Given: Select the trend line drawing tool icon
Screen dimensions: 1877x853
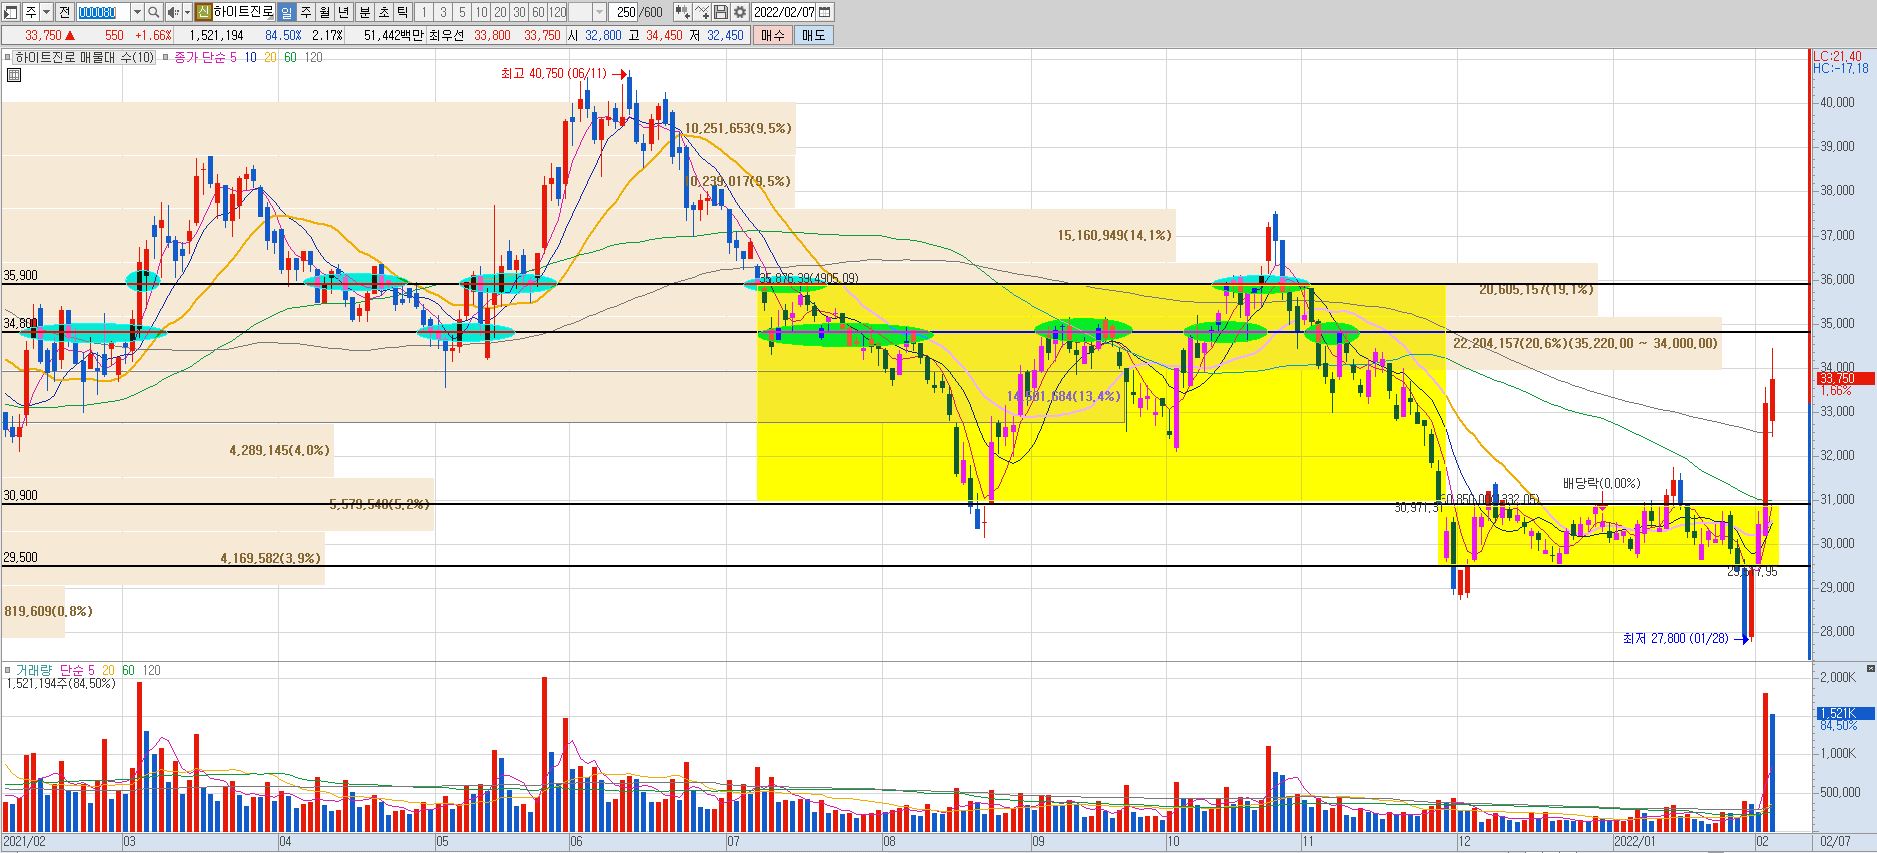Looking at the screenshot, I should 702,12.
